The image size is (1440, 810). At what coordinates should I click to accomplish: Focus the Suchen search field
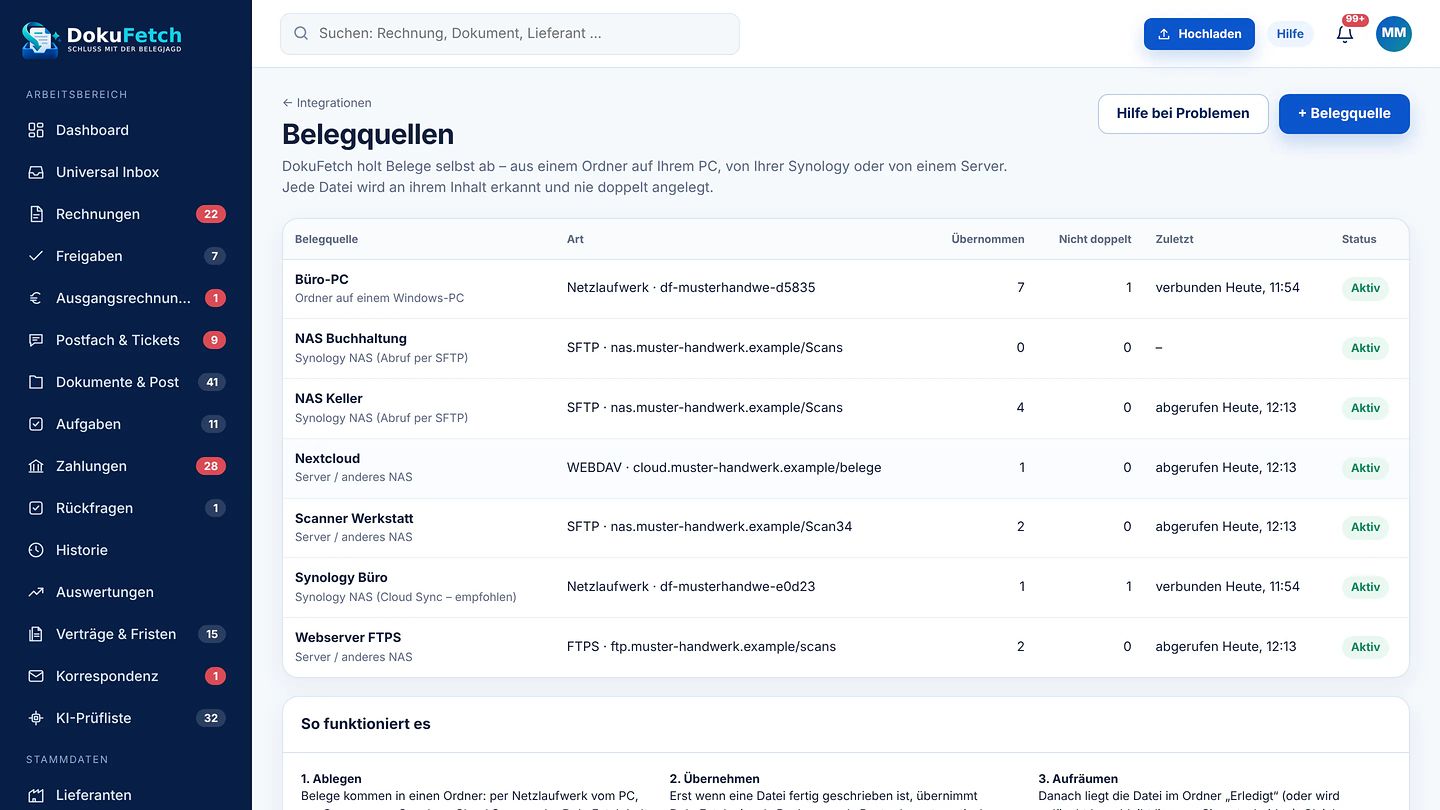(x=510, y=34)
